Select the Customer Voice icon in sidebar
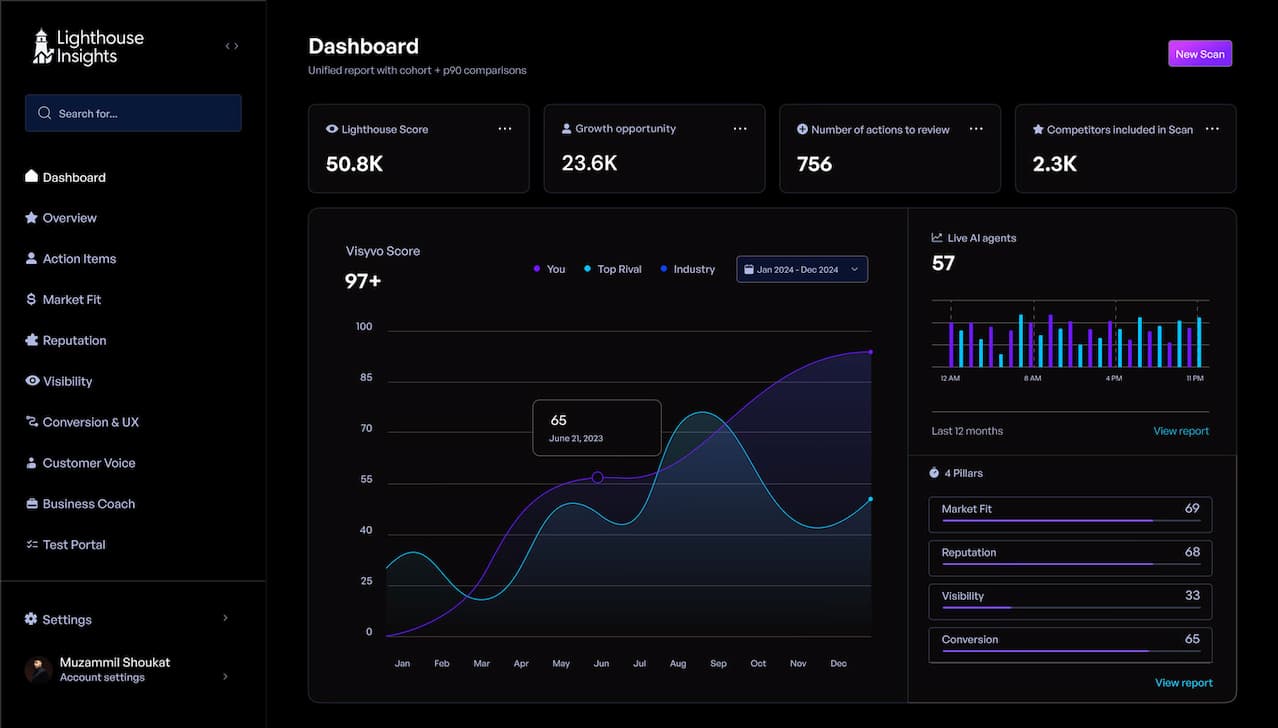1278x728 pixels. pyautogui.click(x=31, y=462)
